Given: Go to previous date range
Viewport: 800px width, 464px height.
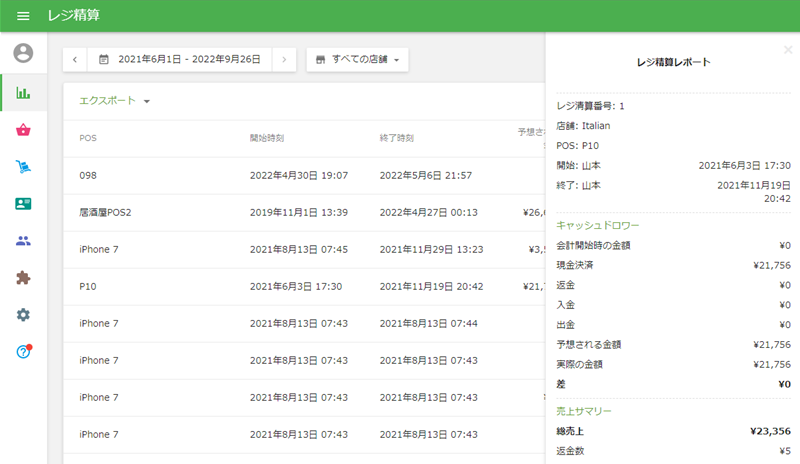Looking at the screenshot, I should click(75, 60).
